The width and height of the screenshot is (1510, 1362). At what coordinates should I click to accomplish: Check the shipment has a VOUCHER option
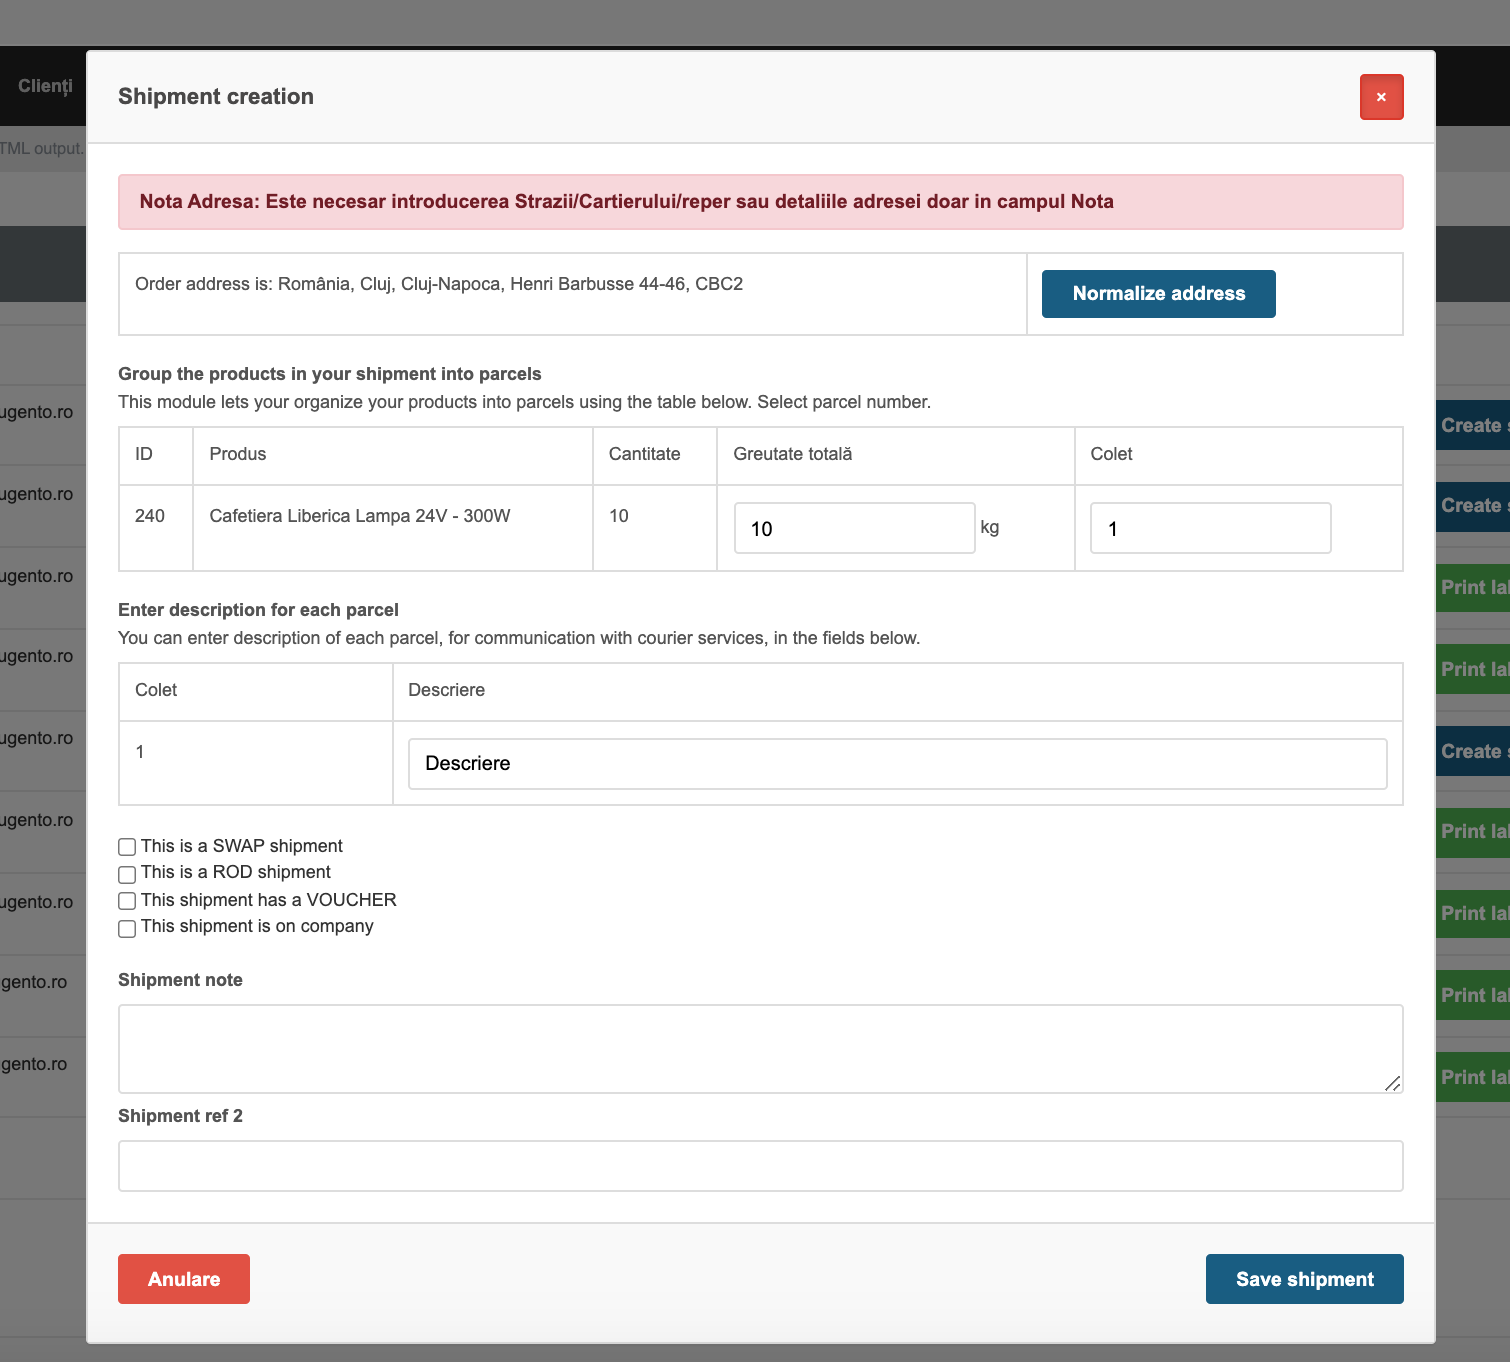pyautogui.click(x=127, y=901)
